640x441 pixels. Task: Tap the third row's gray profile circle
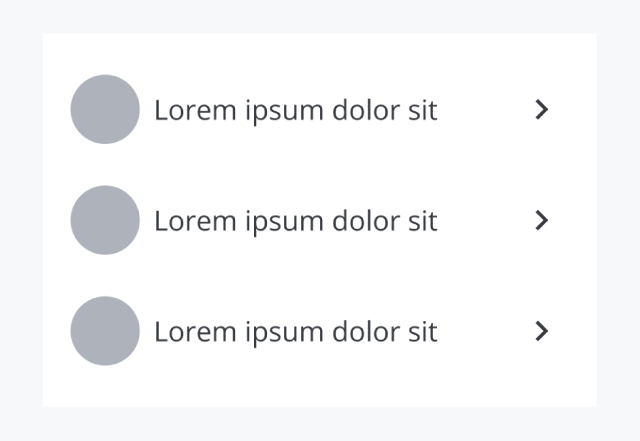coord(105,331)
